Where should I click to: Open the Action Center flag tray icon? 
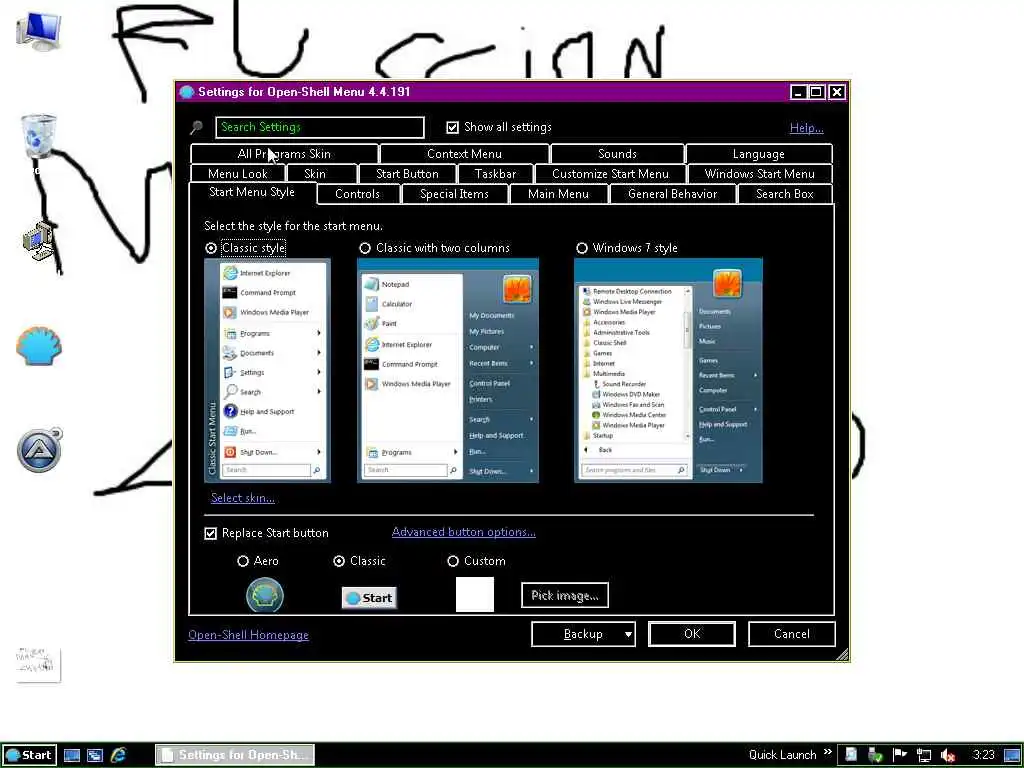click(900, 754)
